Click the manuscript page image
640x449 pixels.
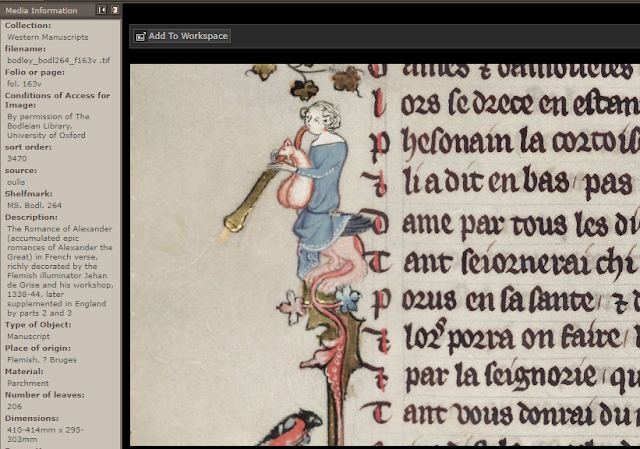(384, 255)
